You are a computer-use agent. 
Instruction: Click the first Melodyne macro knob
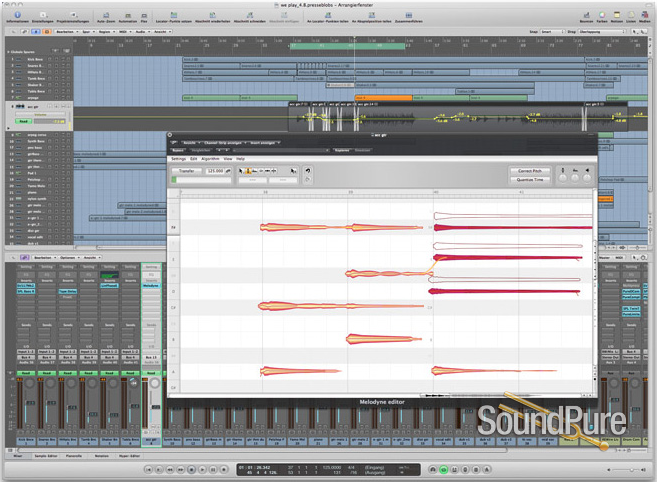[x=562, y=179]
